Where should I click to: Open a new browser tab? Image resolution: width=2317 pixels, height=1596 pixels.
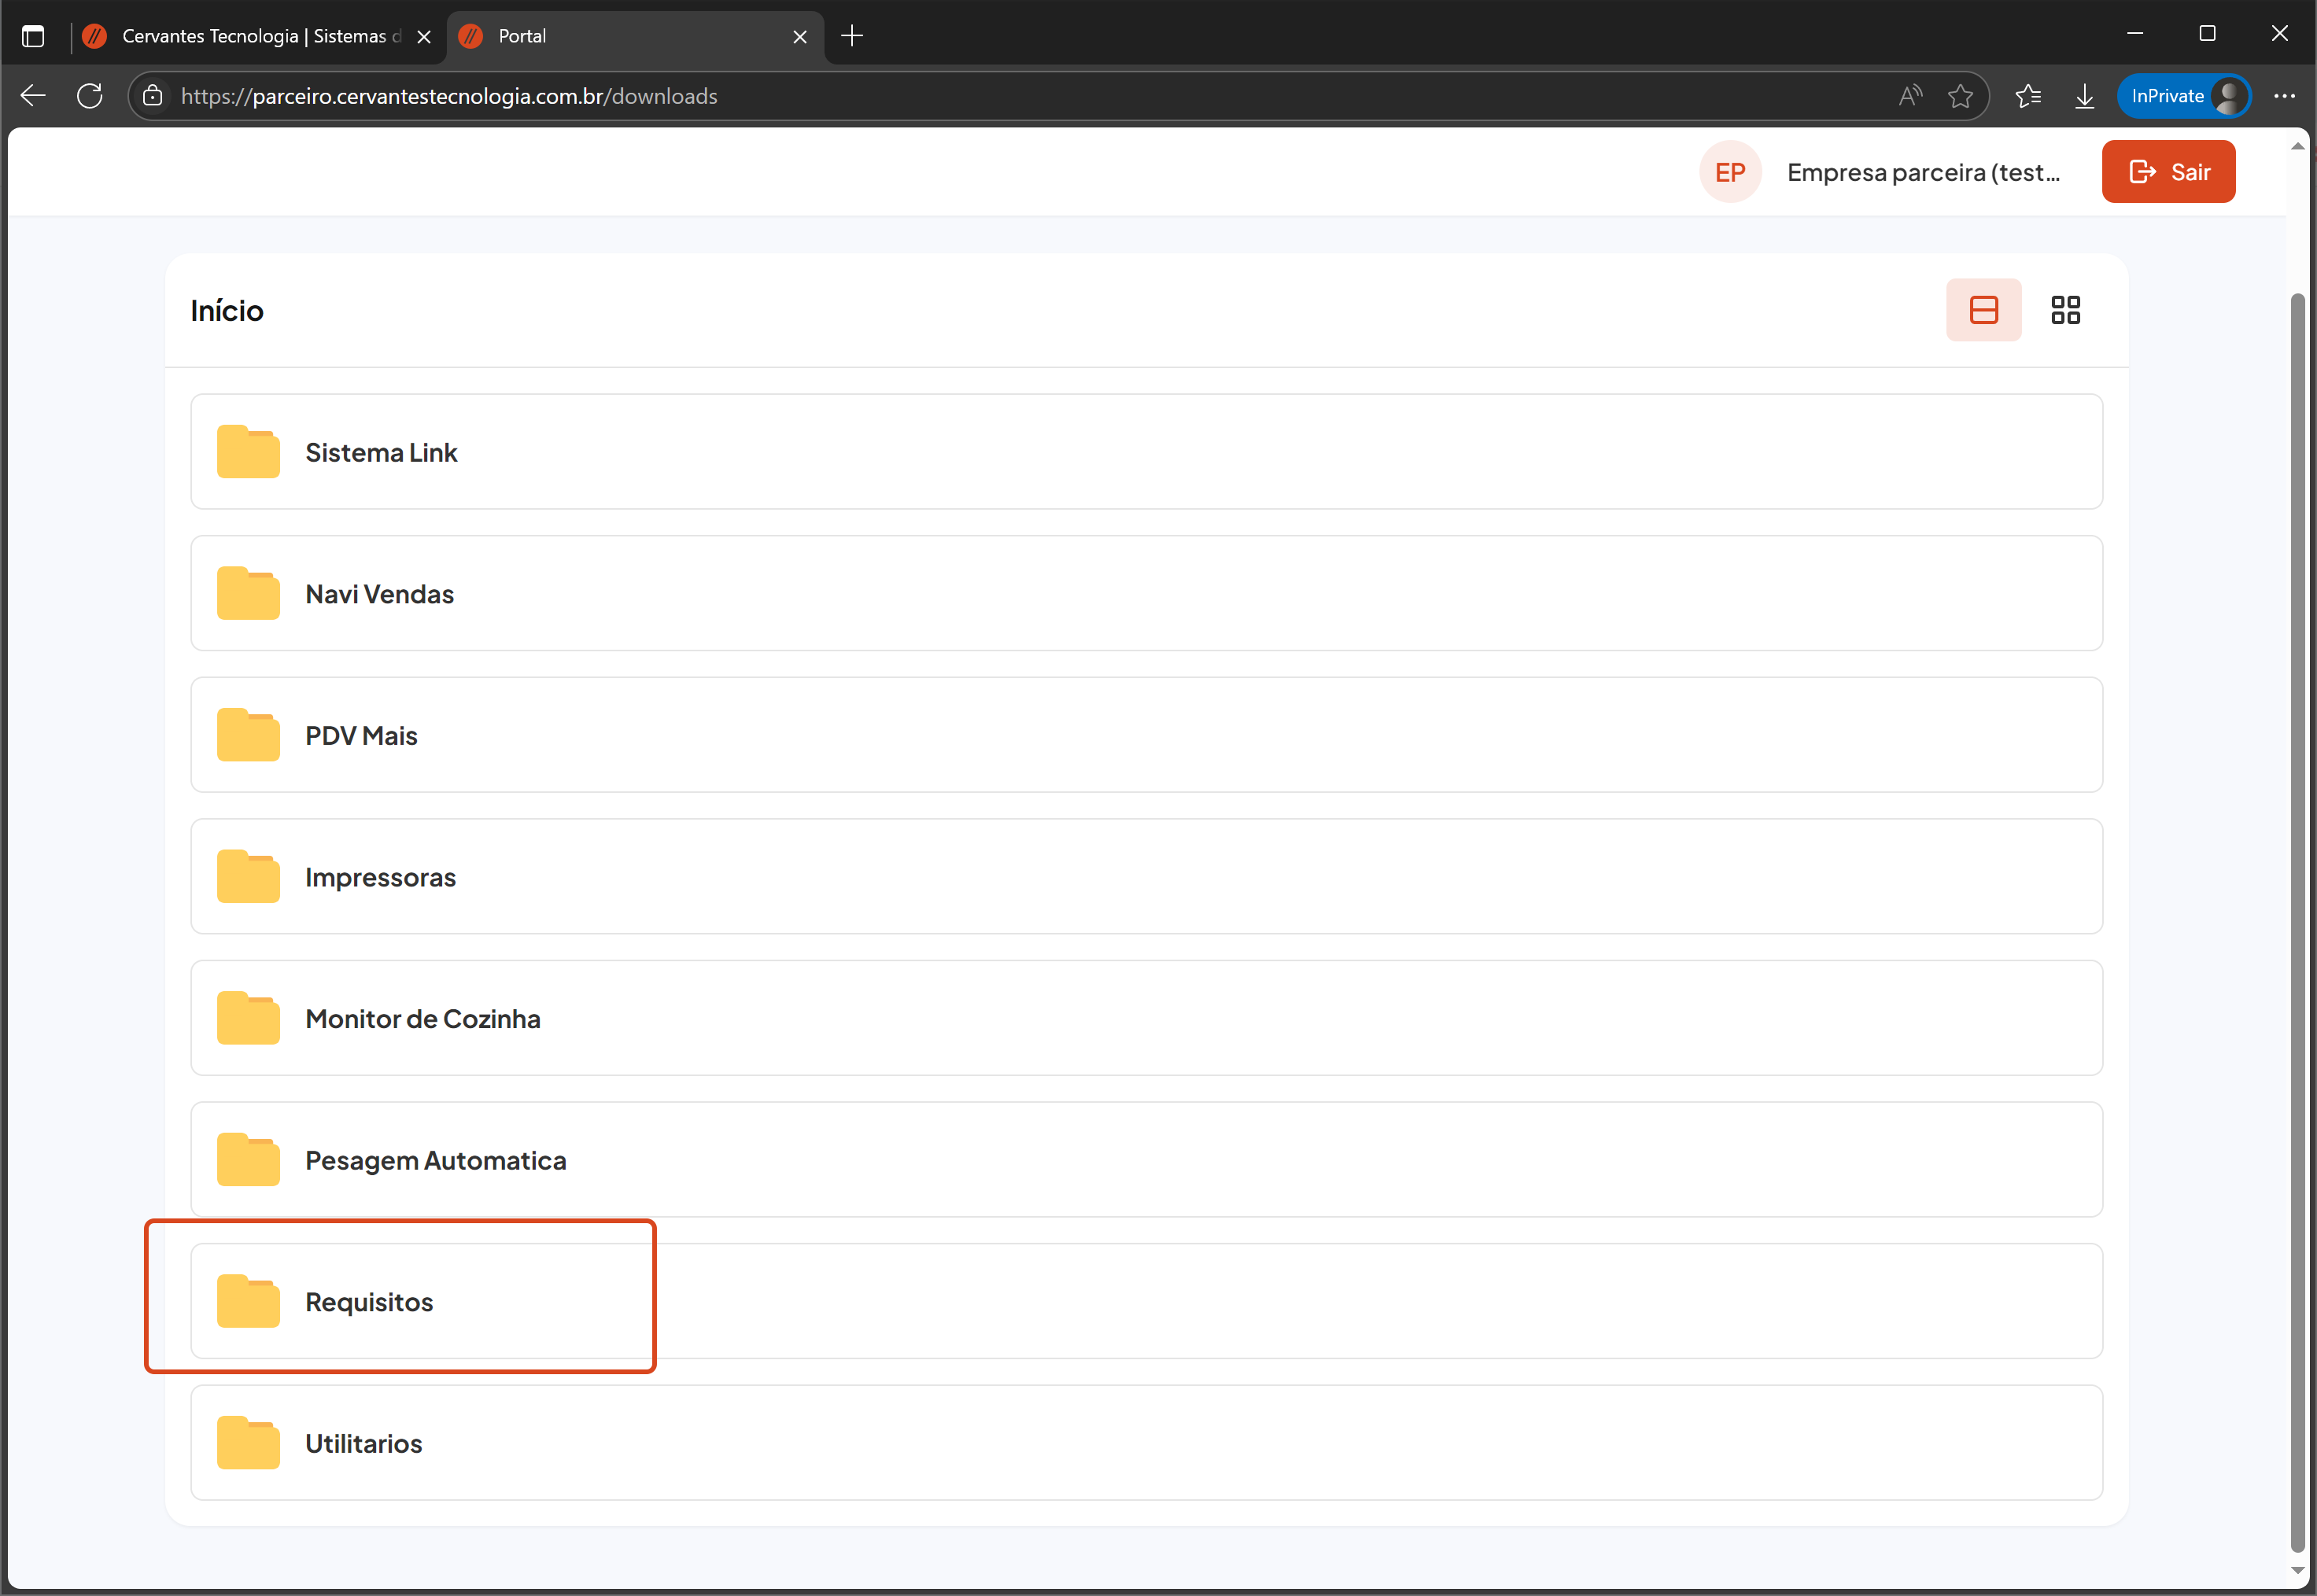click(852, 37)
